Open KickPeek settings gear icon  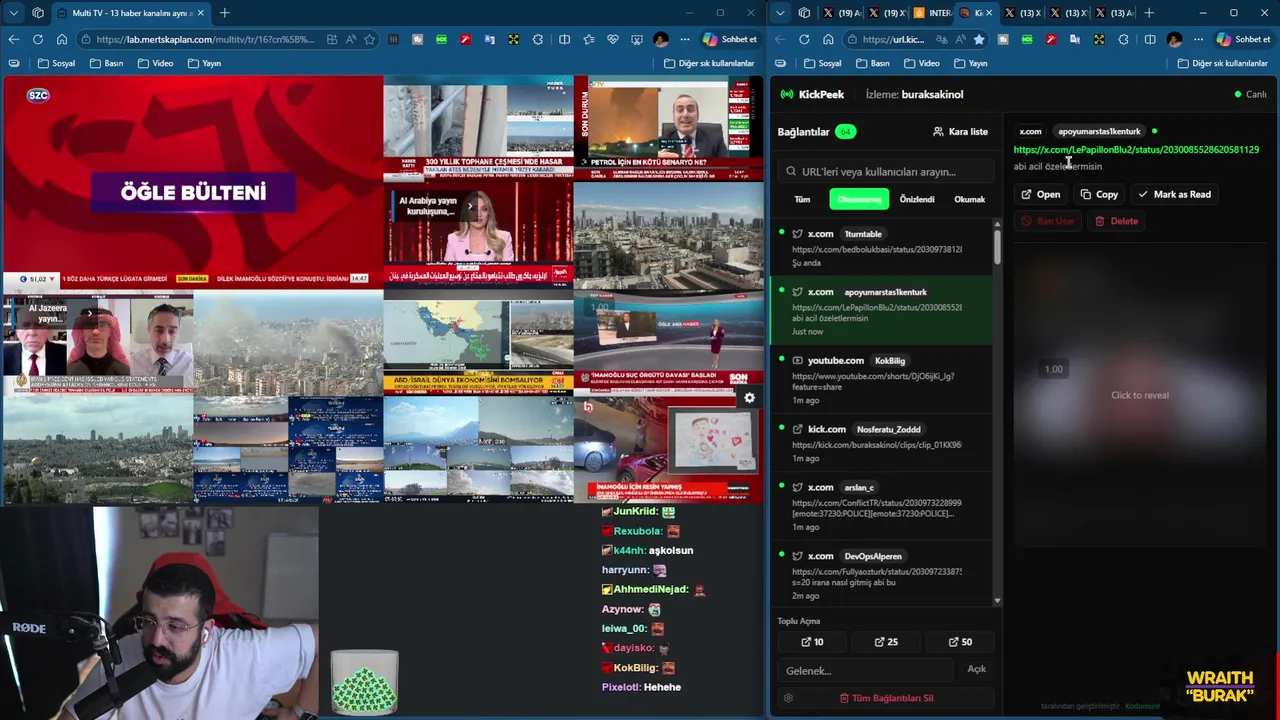click(x=788, y=698)
